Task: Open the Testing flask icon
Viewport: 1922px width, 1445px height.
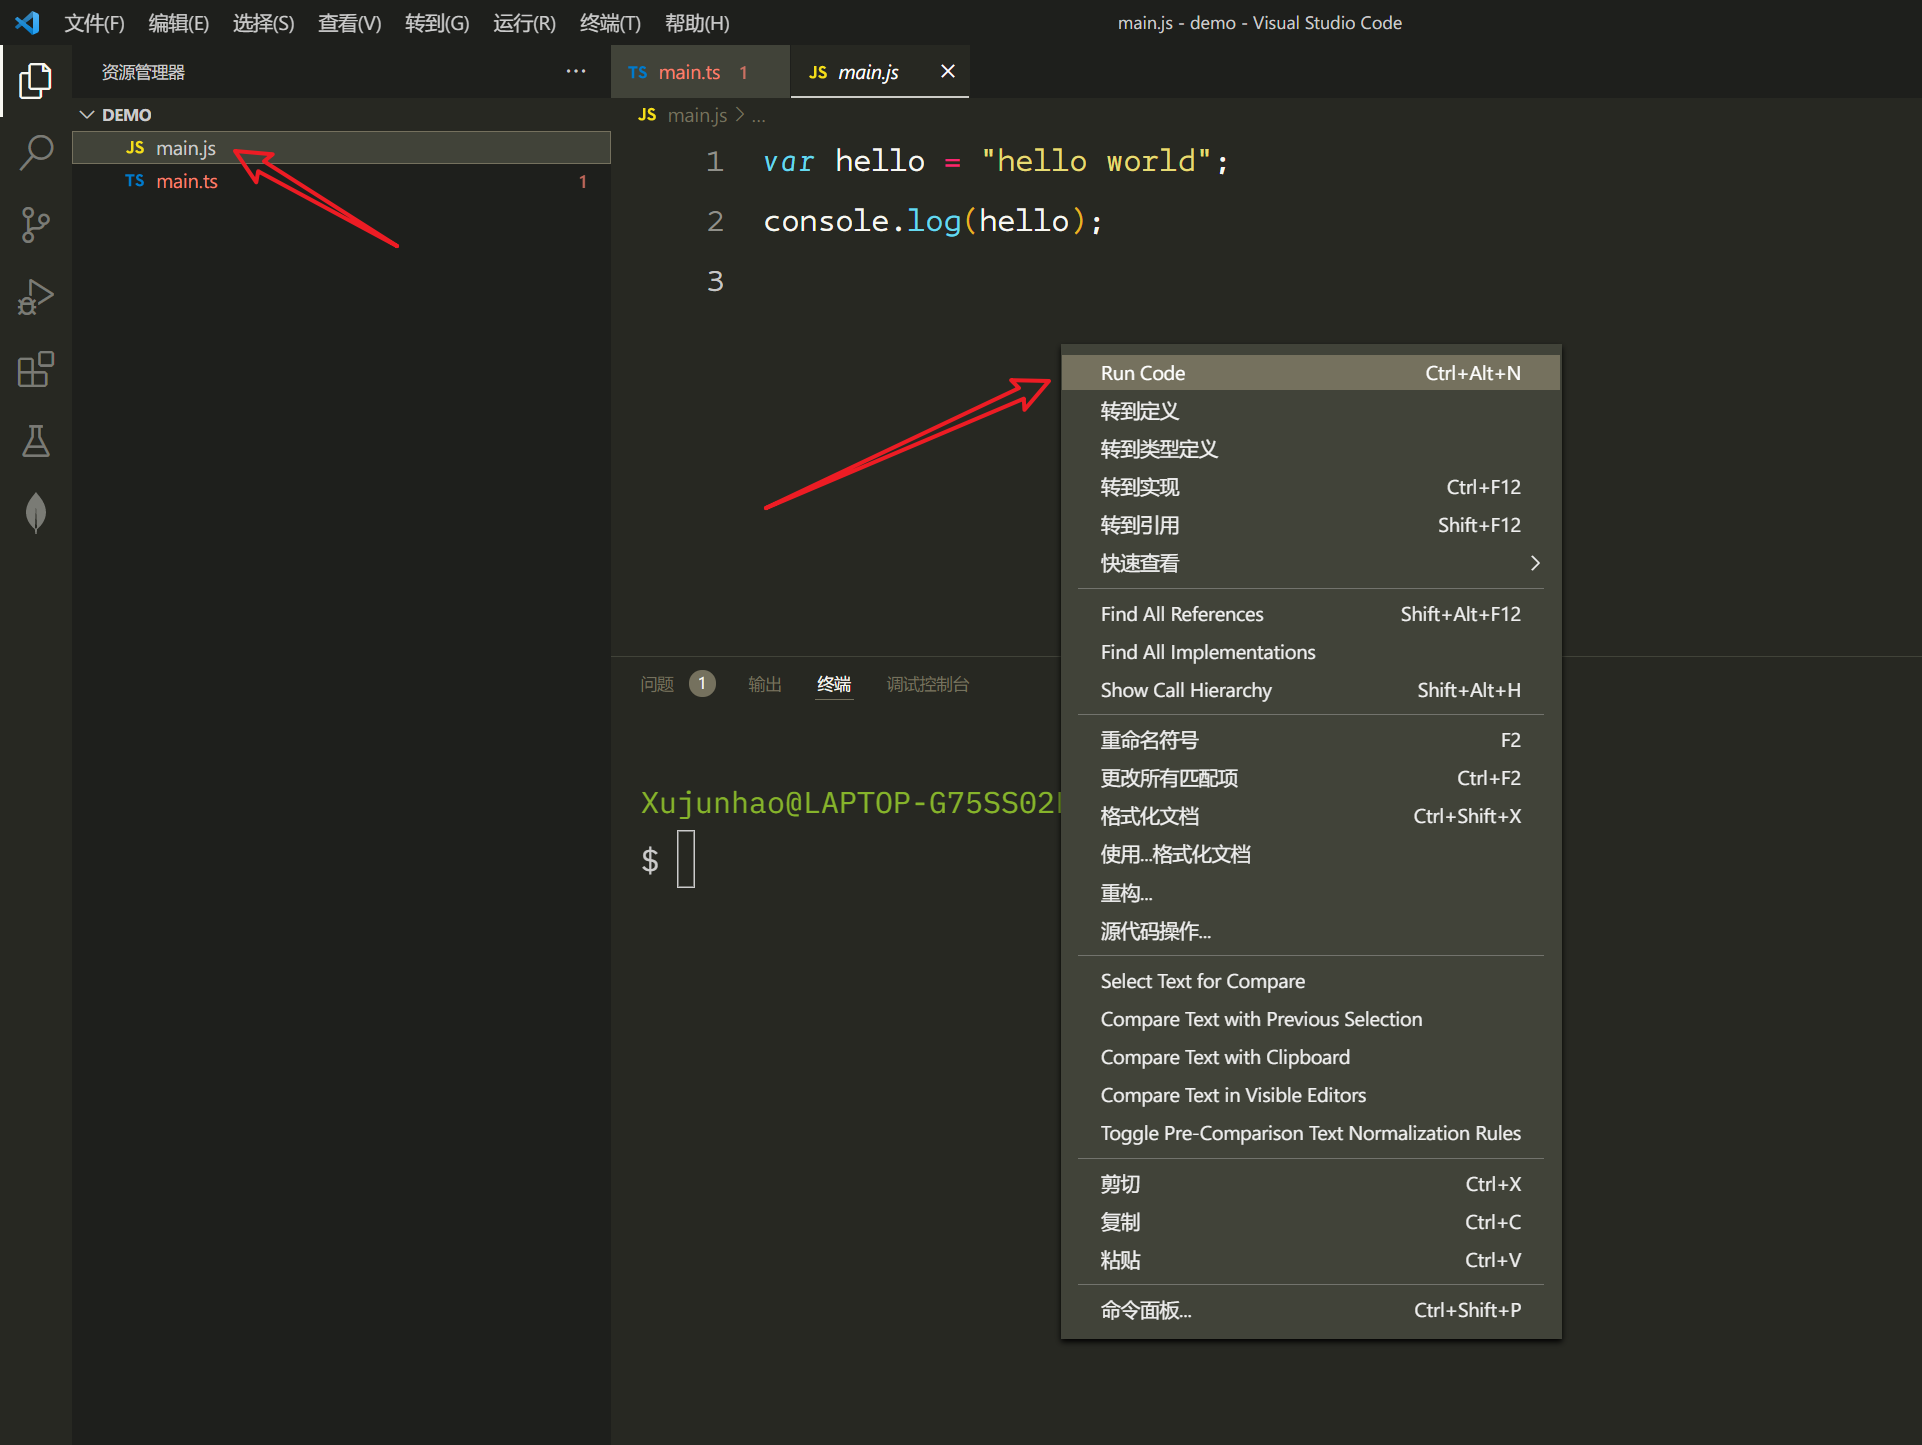Action: (36, 441)
